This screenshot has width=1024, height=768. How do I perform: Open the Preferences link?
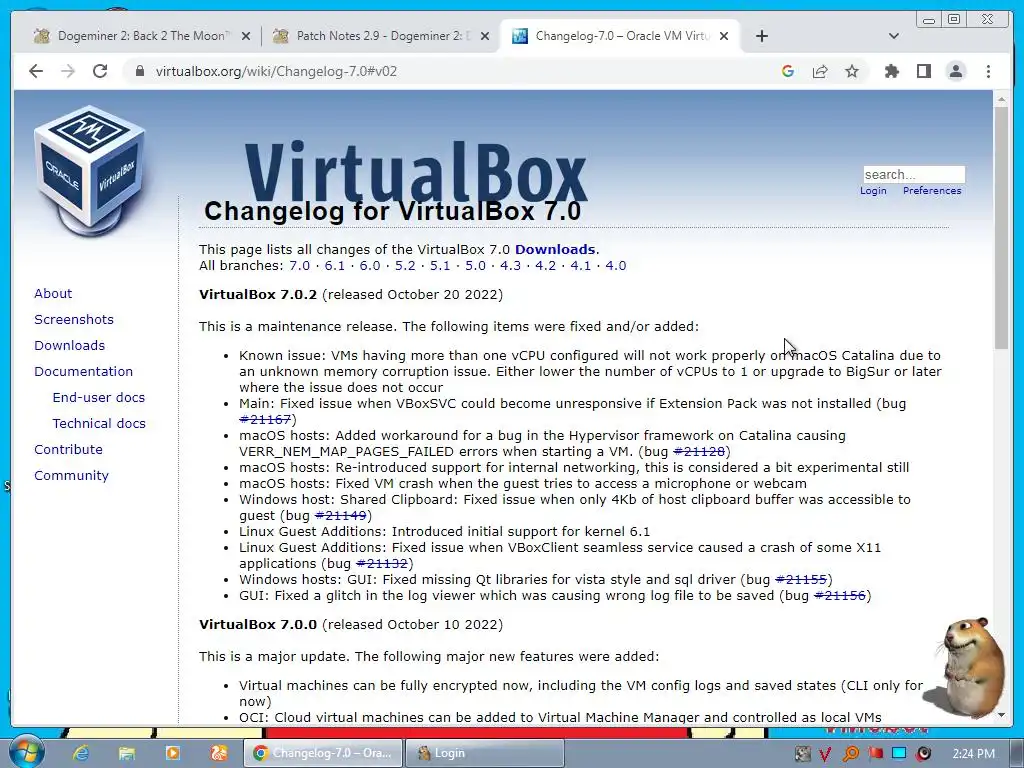(x=932, y=191)
